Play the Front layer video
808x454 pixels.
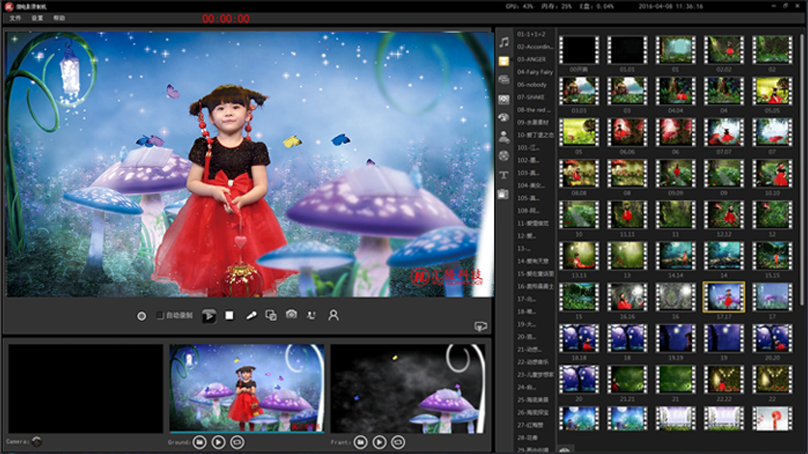[379, 442]
